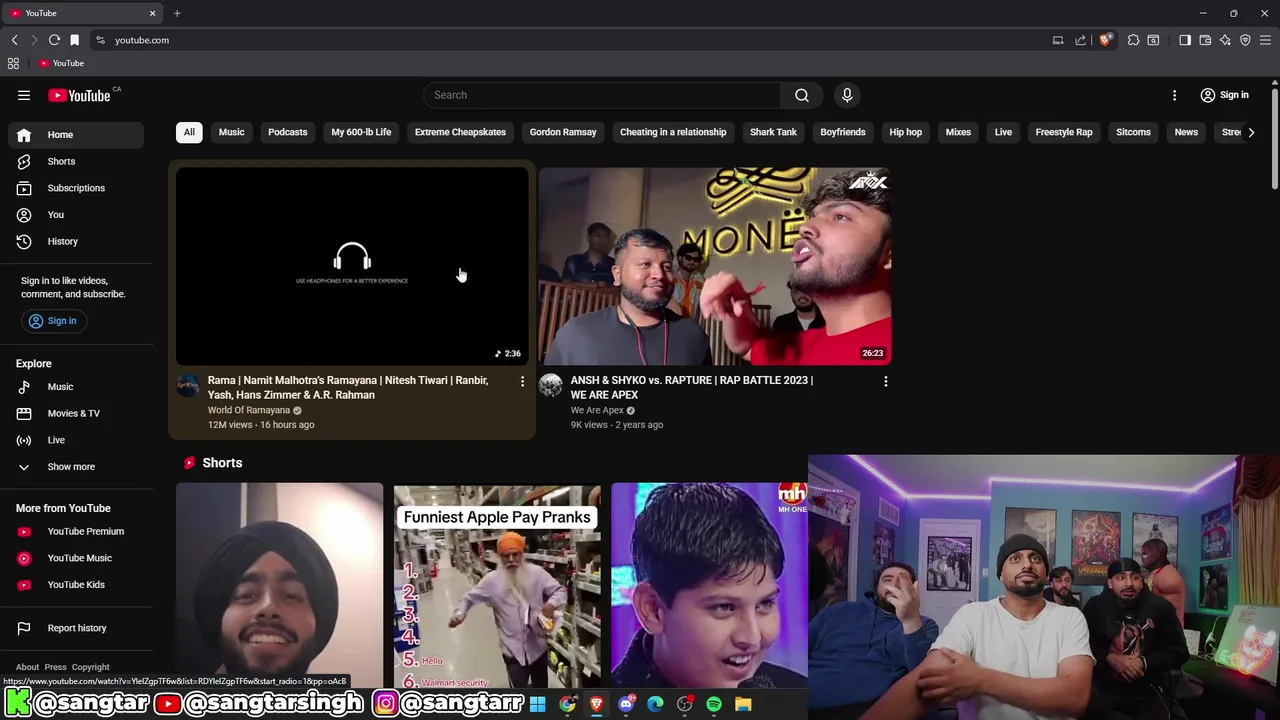Open action menu for Rama Ramayana video

coord(522,381)
